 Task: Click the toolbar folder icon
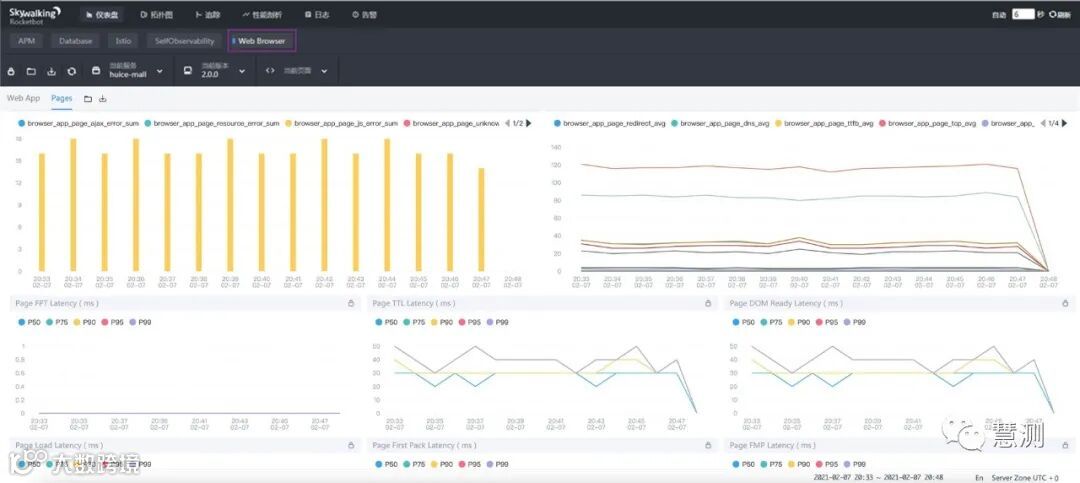point(31,71)
